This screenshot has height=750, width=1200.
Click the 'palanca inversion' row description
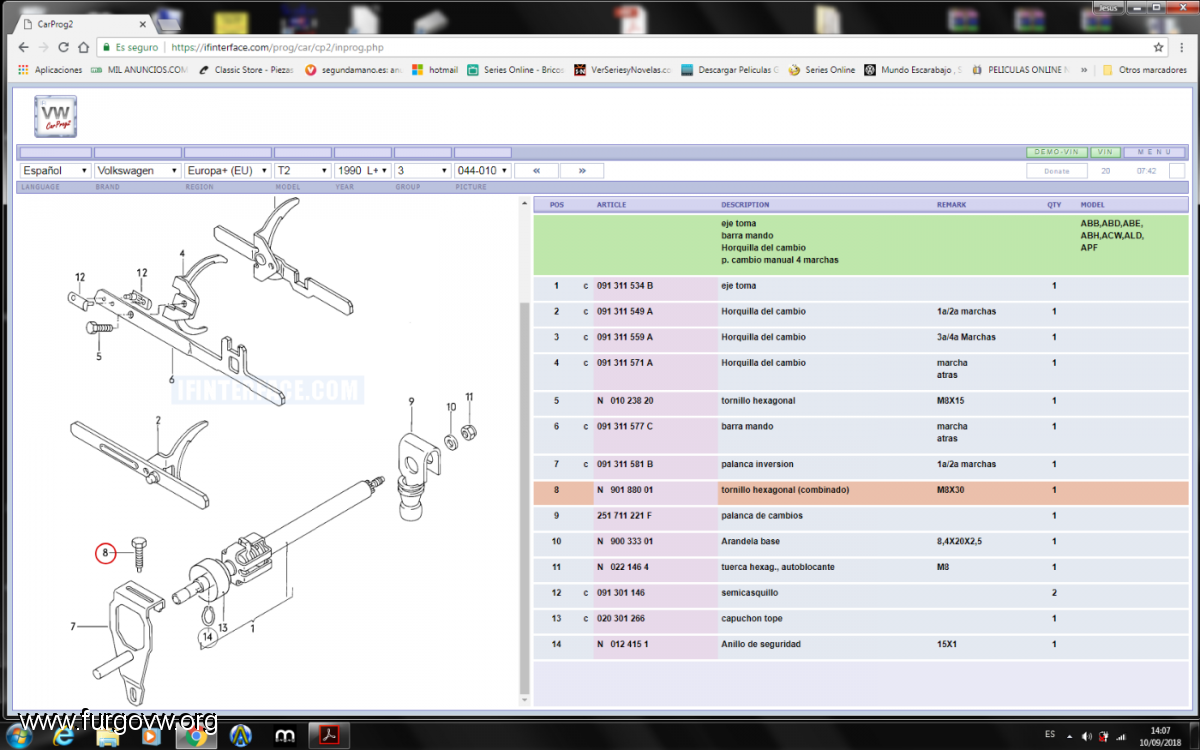(x=757, y=464)
